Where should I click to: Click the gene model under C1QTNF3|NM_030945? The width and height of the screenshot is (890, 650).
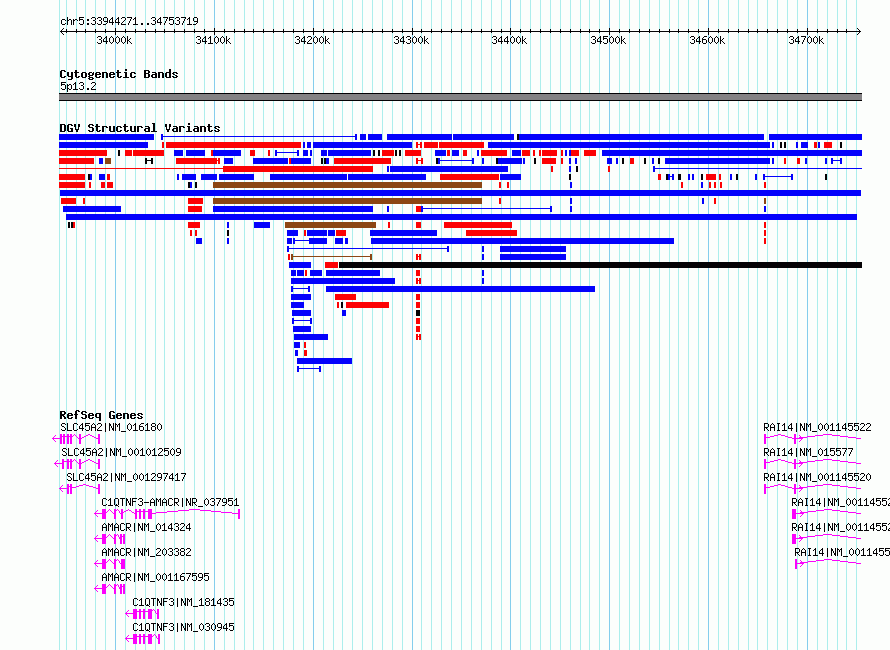[x=142, y=639]
